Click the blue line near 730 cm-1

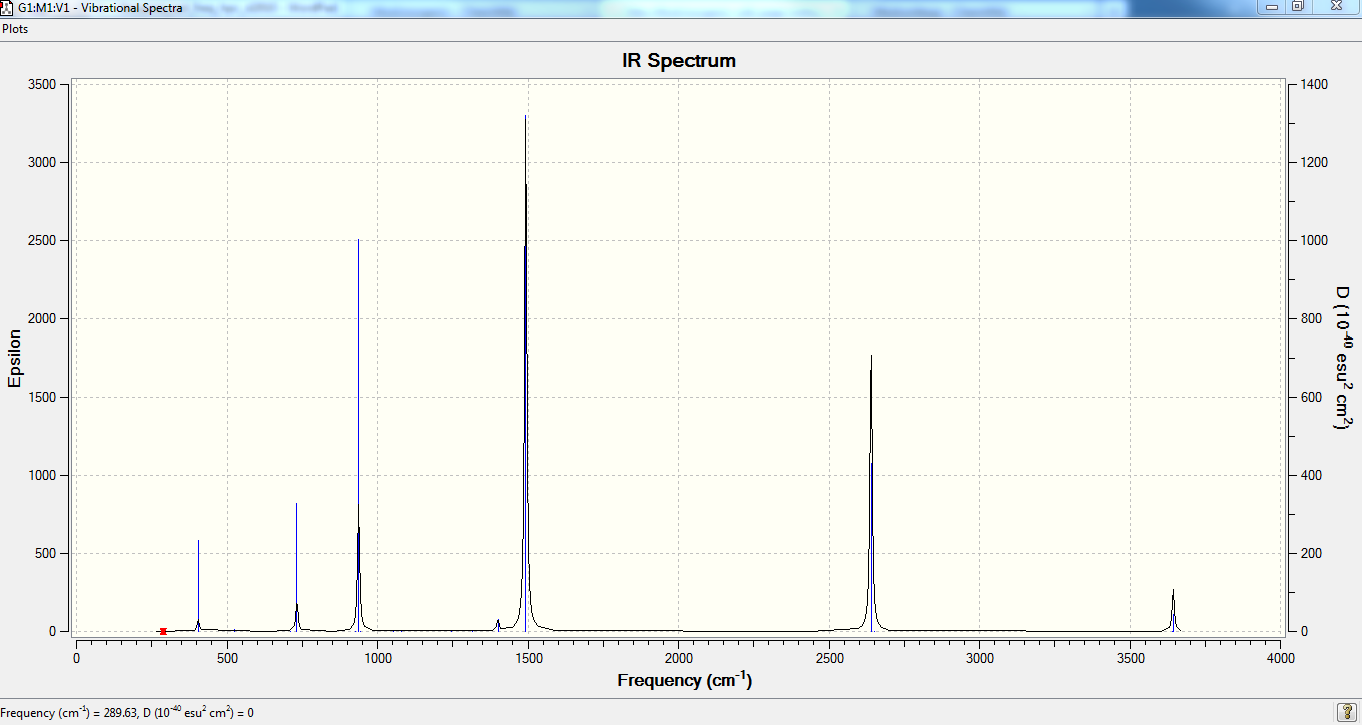click(x=296, y=566)
